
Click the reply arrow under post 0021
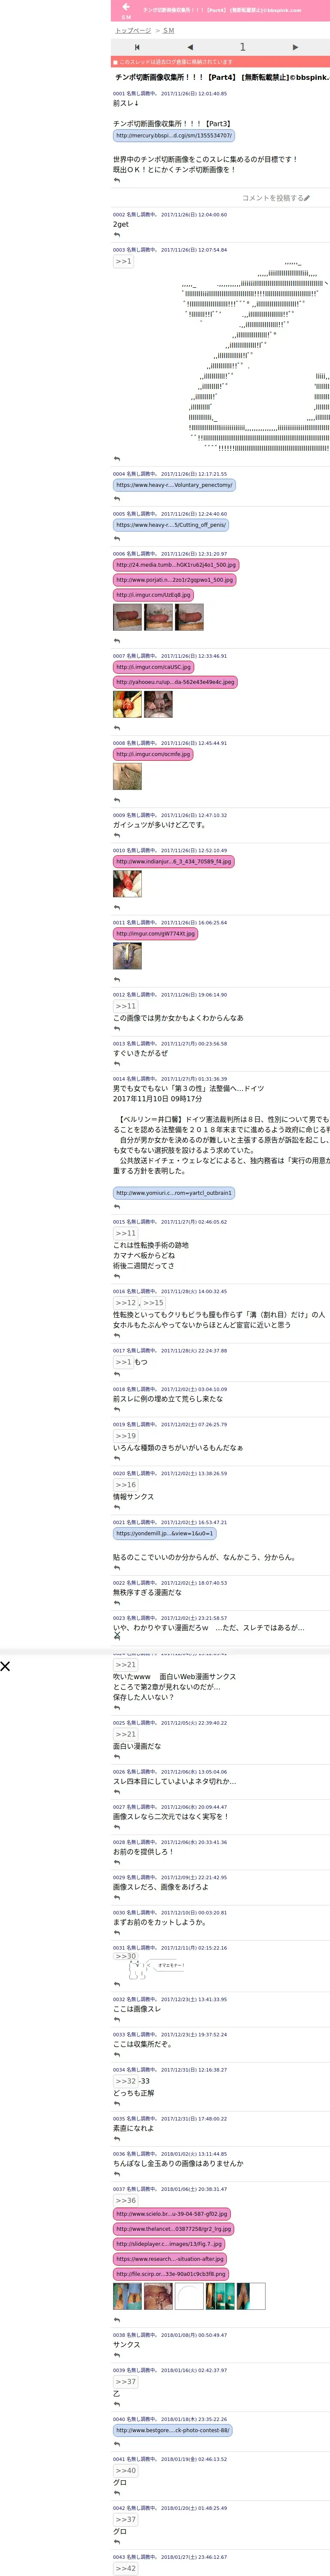click(117, 1568)
